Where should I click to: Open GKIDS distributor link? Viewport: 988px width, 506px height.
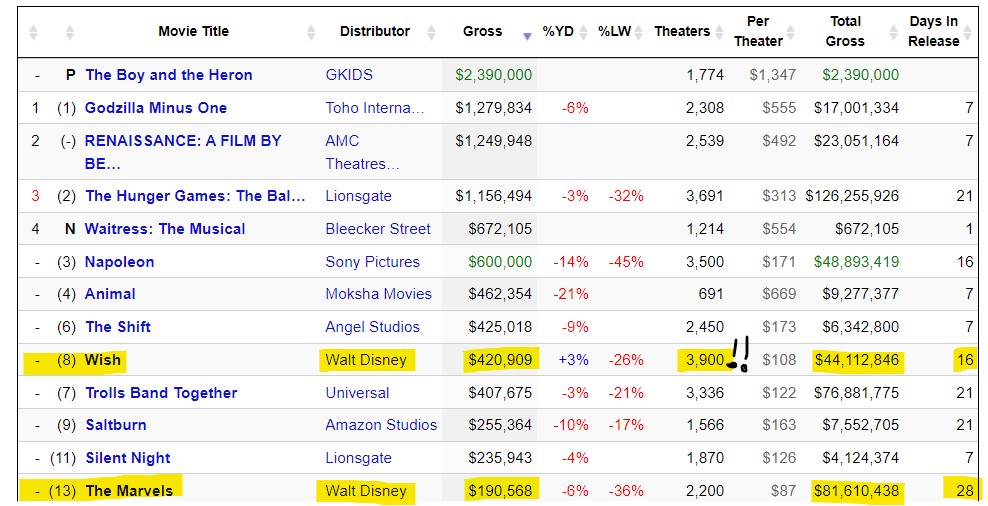tap(349, 75)
